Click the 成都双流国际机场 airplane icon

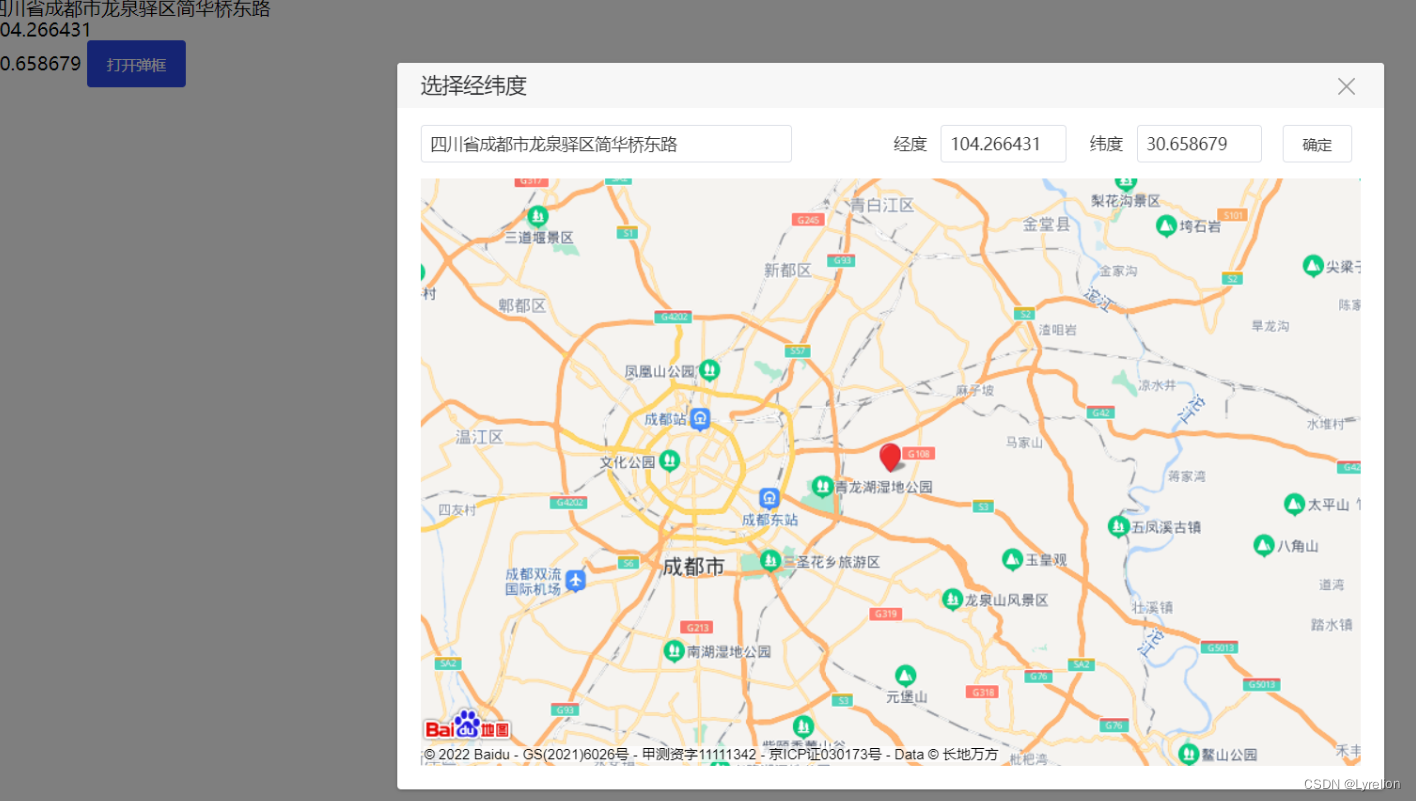coord(575,580)
